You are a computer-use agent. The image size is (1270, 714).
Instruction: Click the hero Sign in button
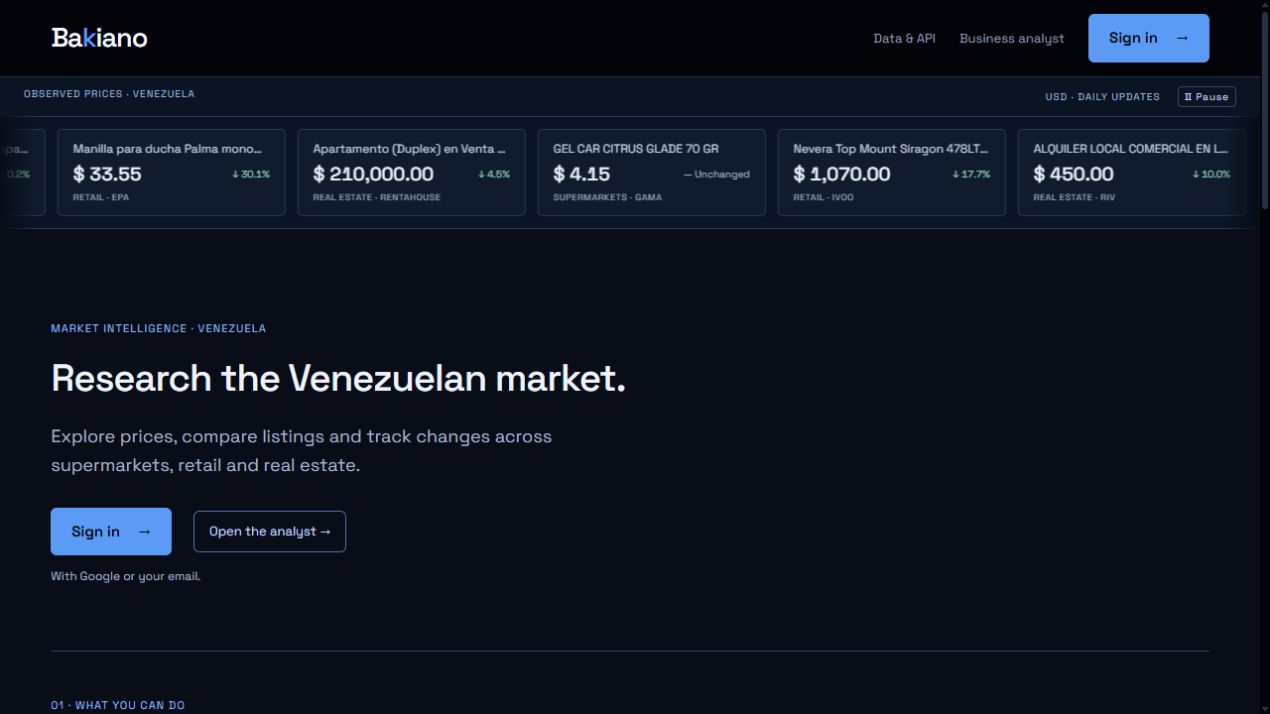tap(111, 531)
